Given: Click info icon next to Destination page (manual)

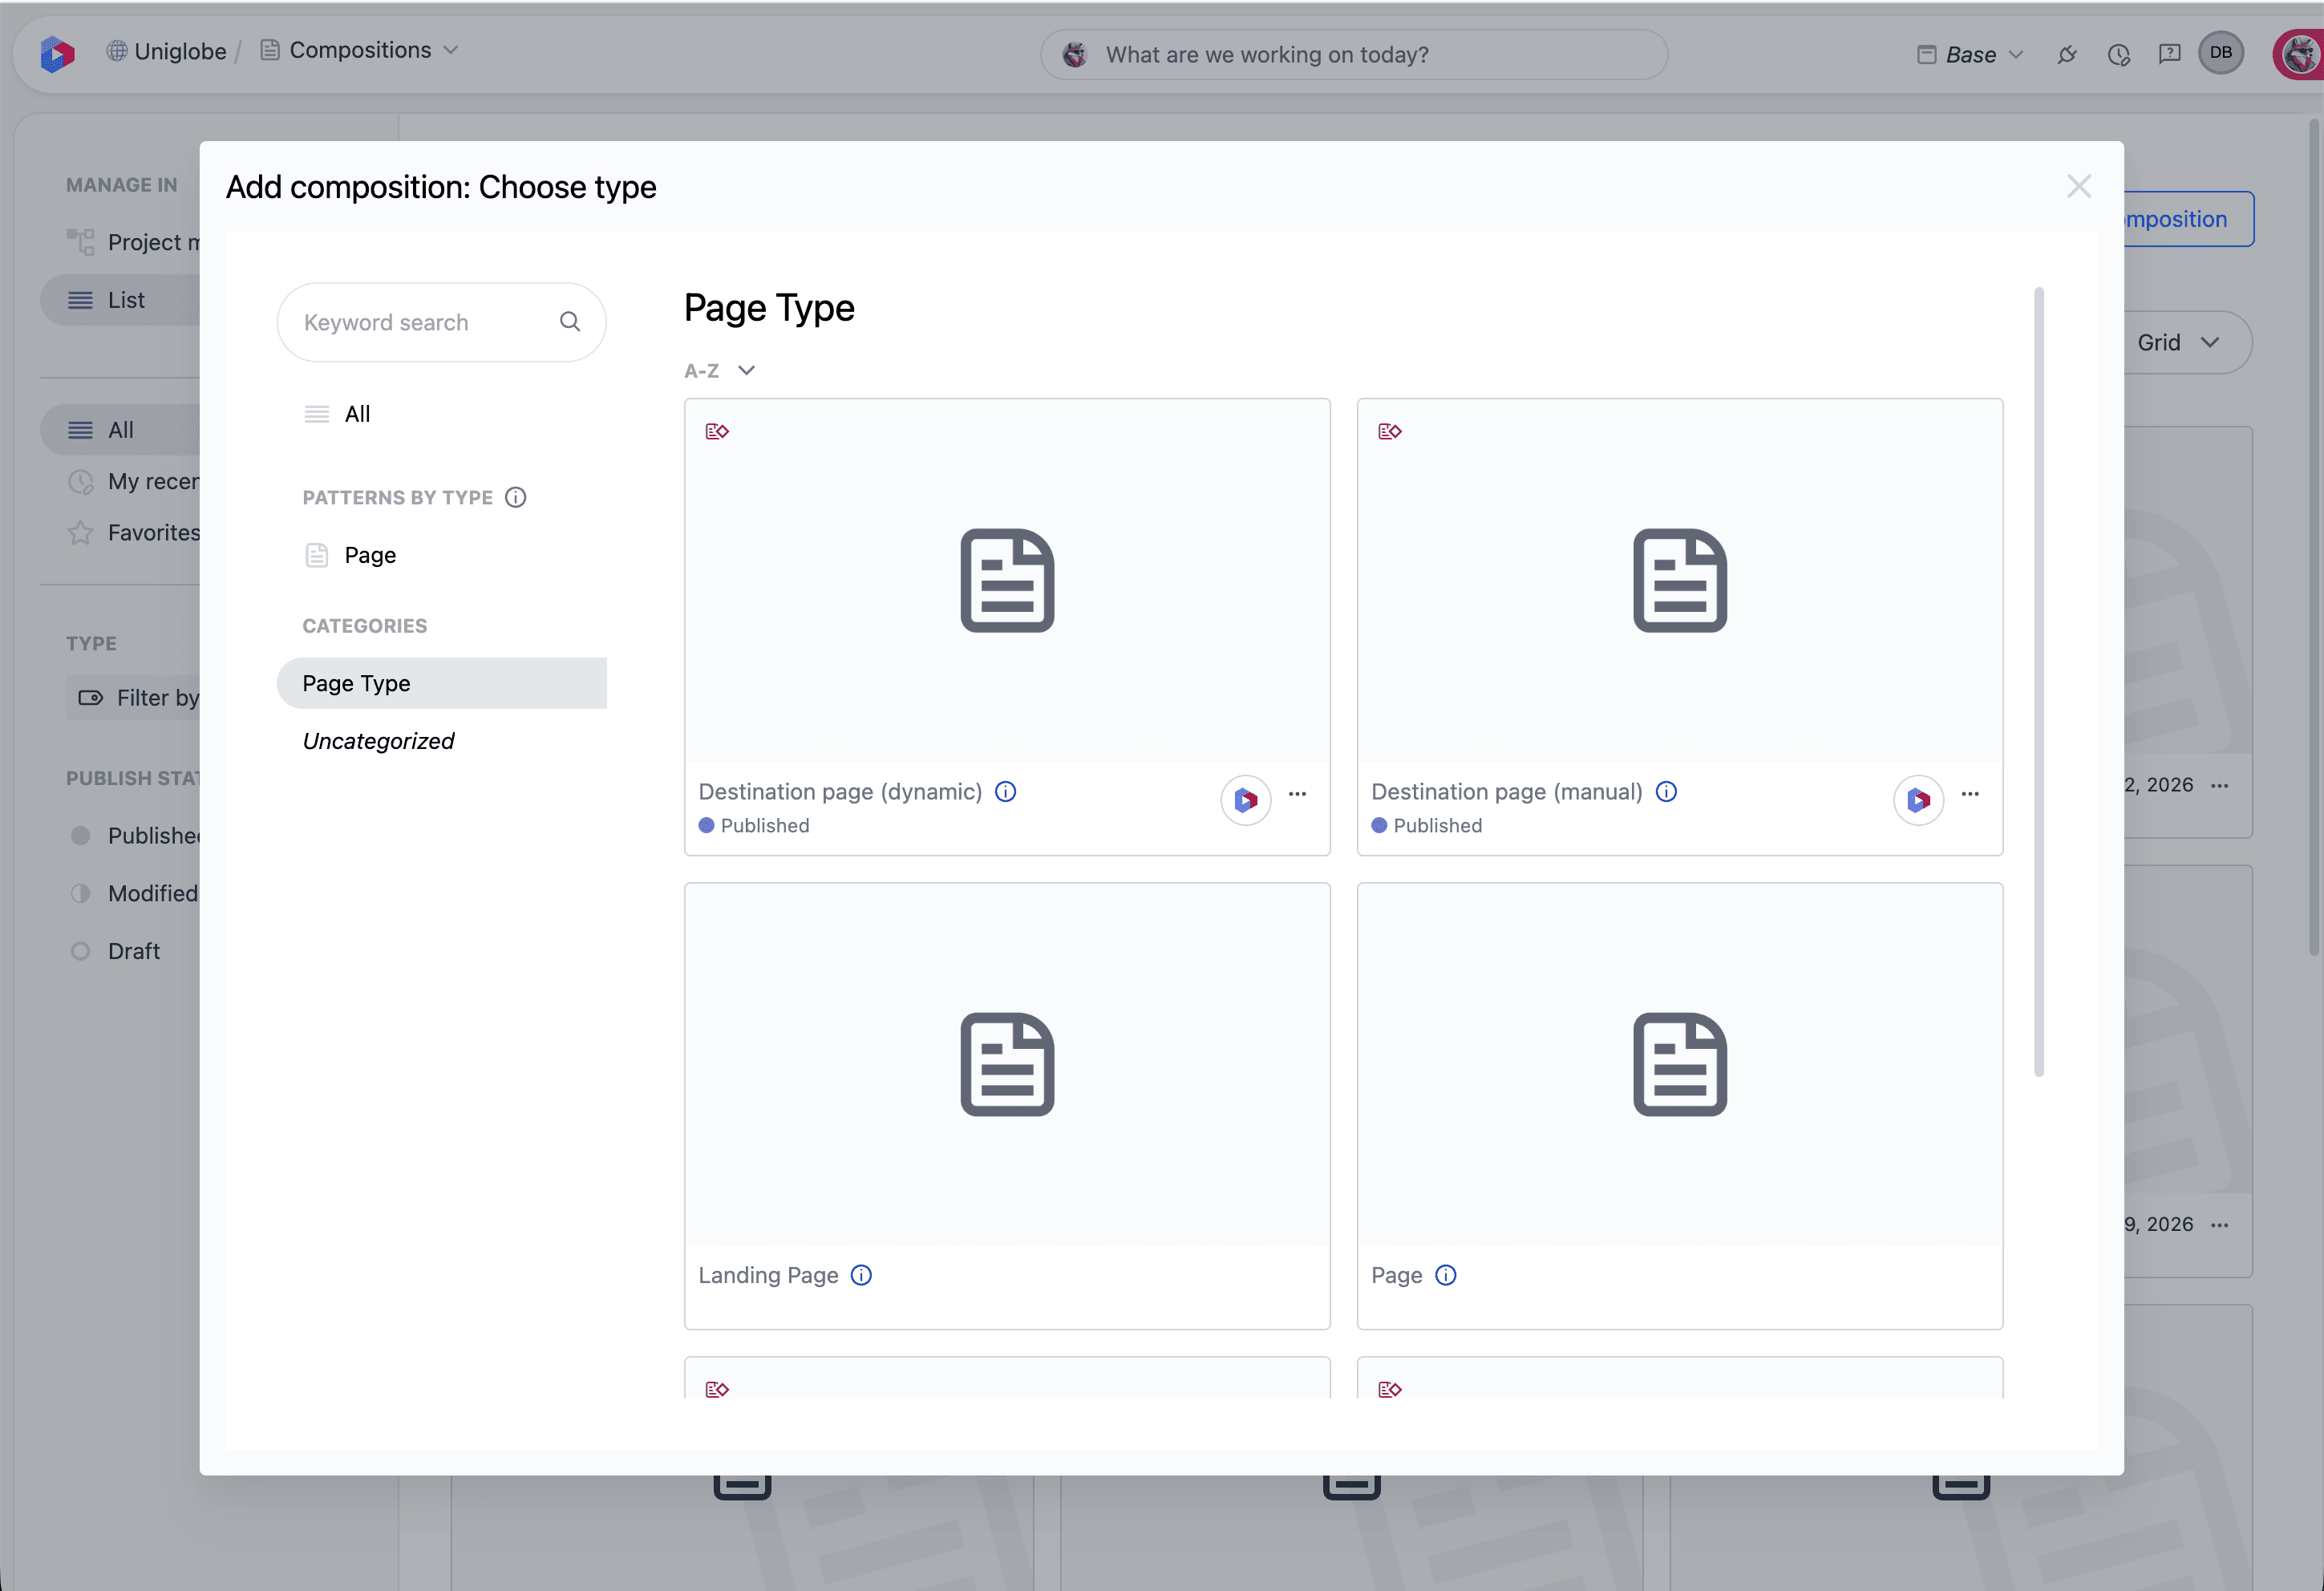Looking at the screenshot, I should click(1666, 792).
